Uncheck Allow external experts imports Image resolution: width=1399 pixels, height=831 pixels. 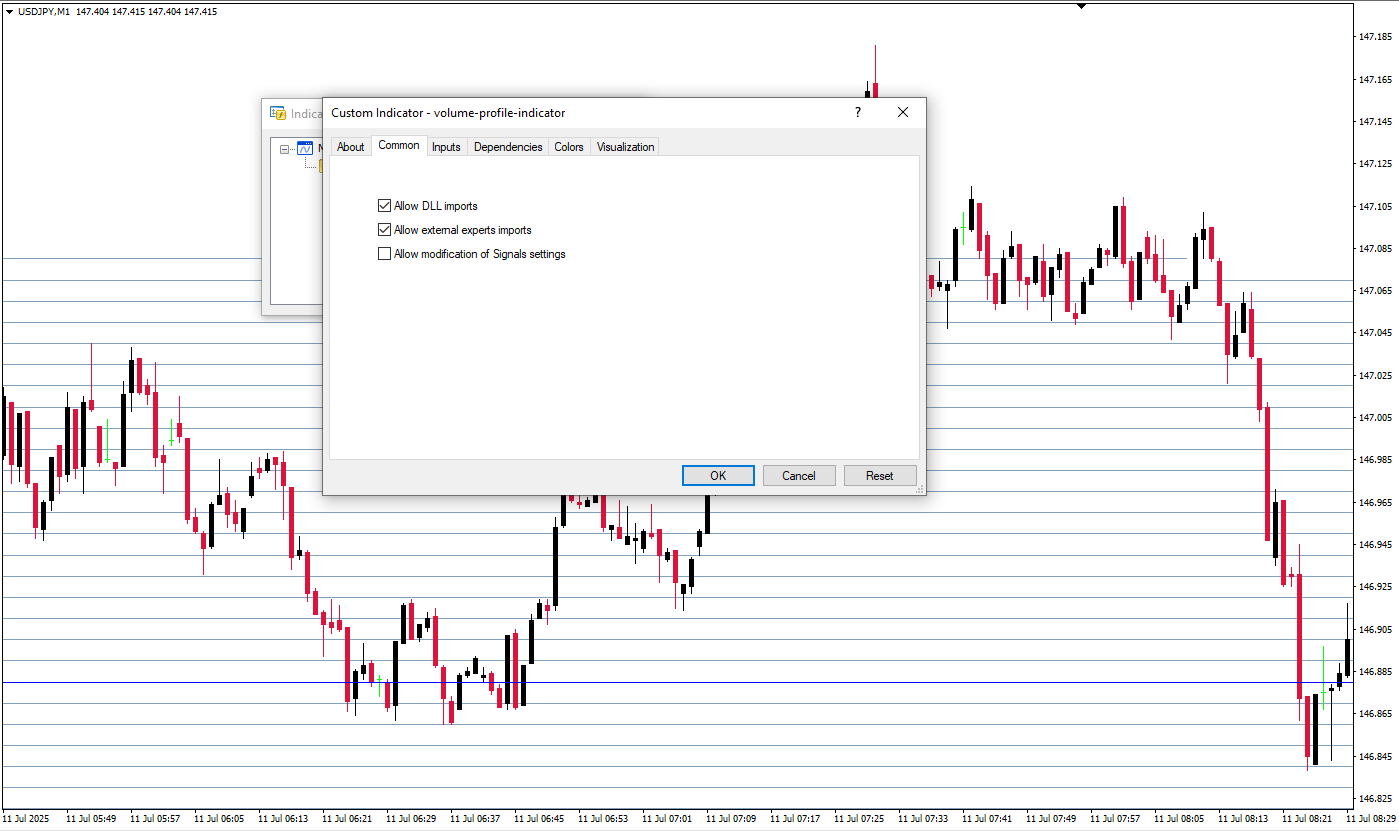pyautogui.click(x=384, y=230)
